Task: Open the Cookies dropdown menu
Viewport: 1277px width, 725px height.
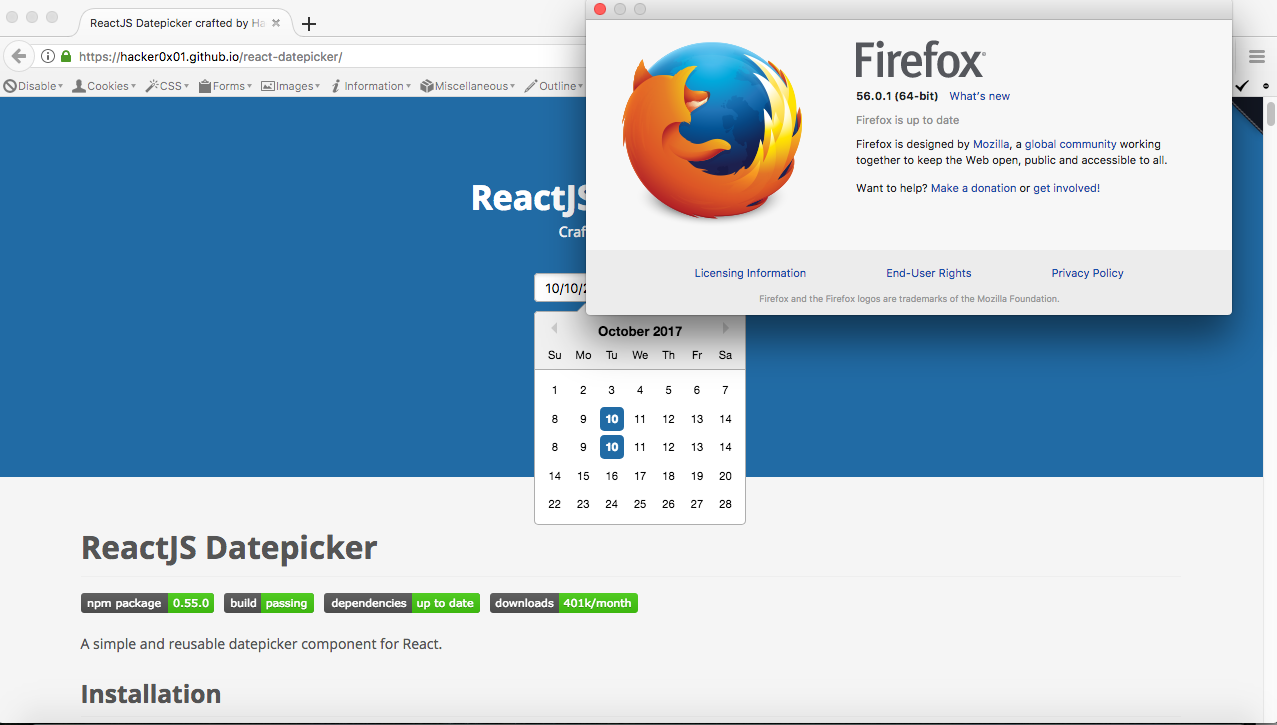Action: click(104, 86)
